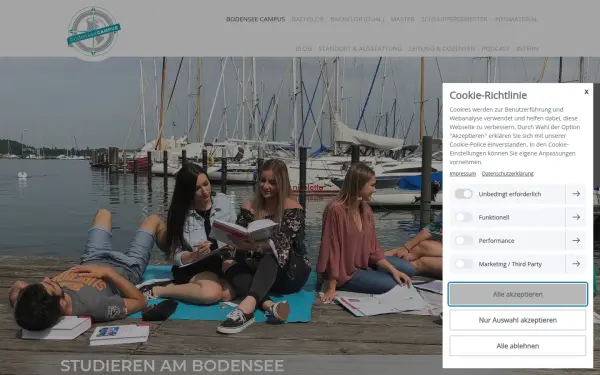Enable the Funktionell cookie switch
The height and width of the screenshot is (375, 600).
[463, 217]
